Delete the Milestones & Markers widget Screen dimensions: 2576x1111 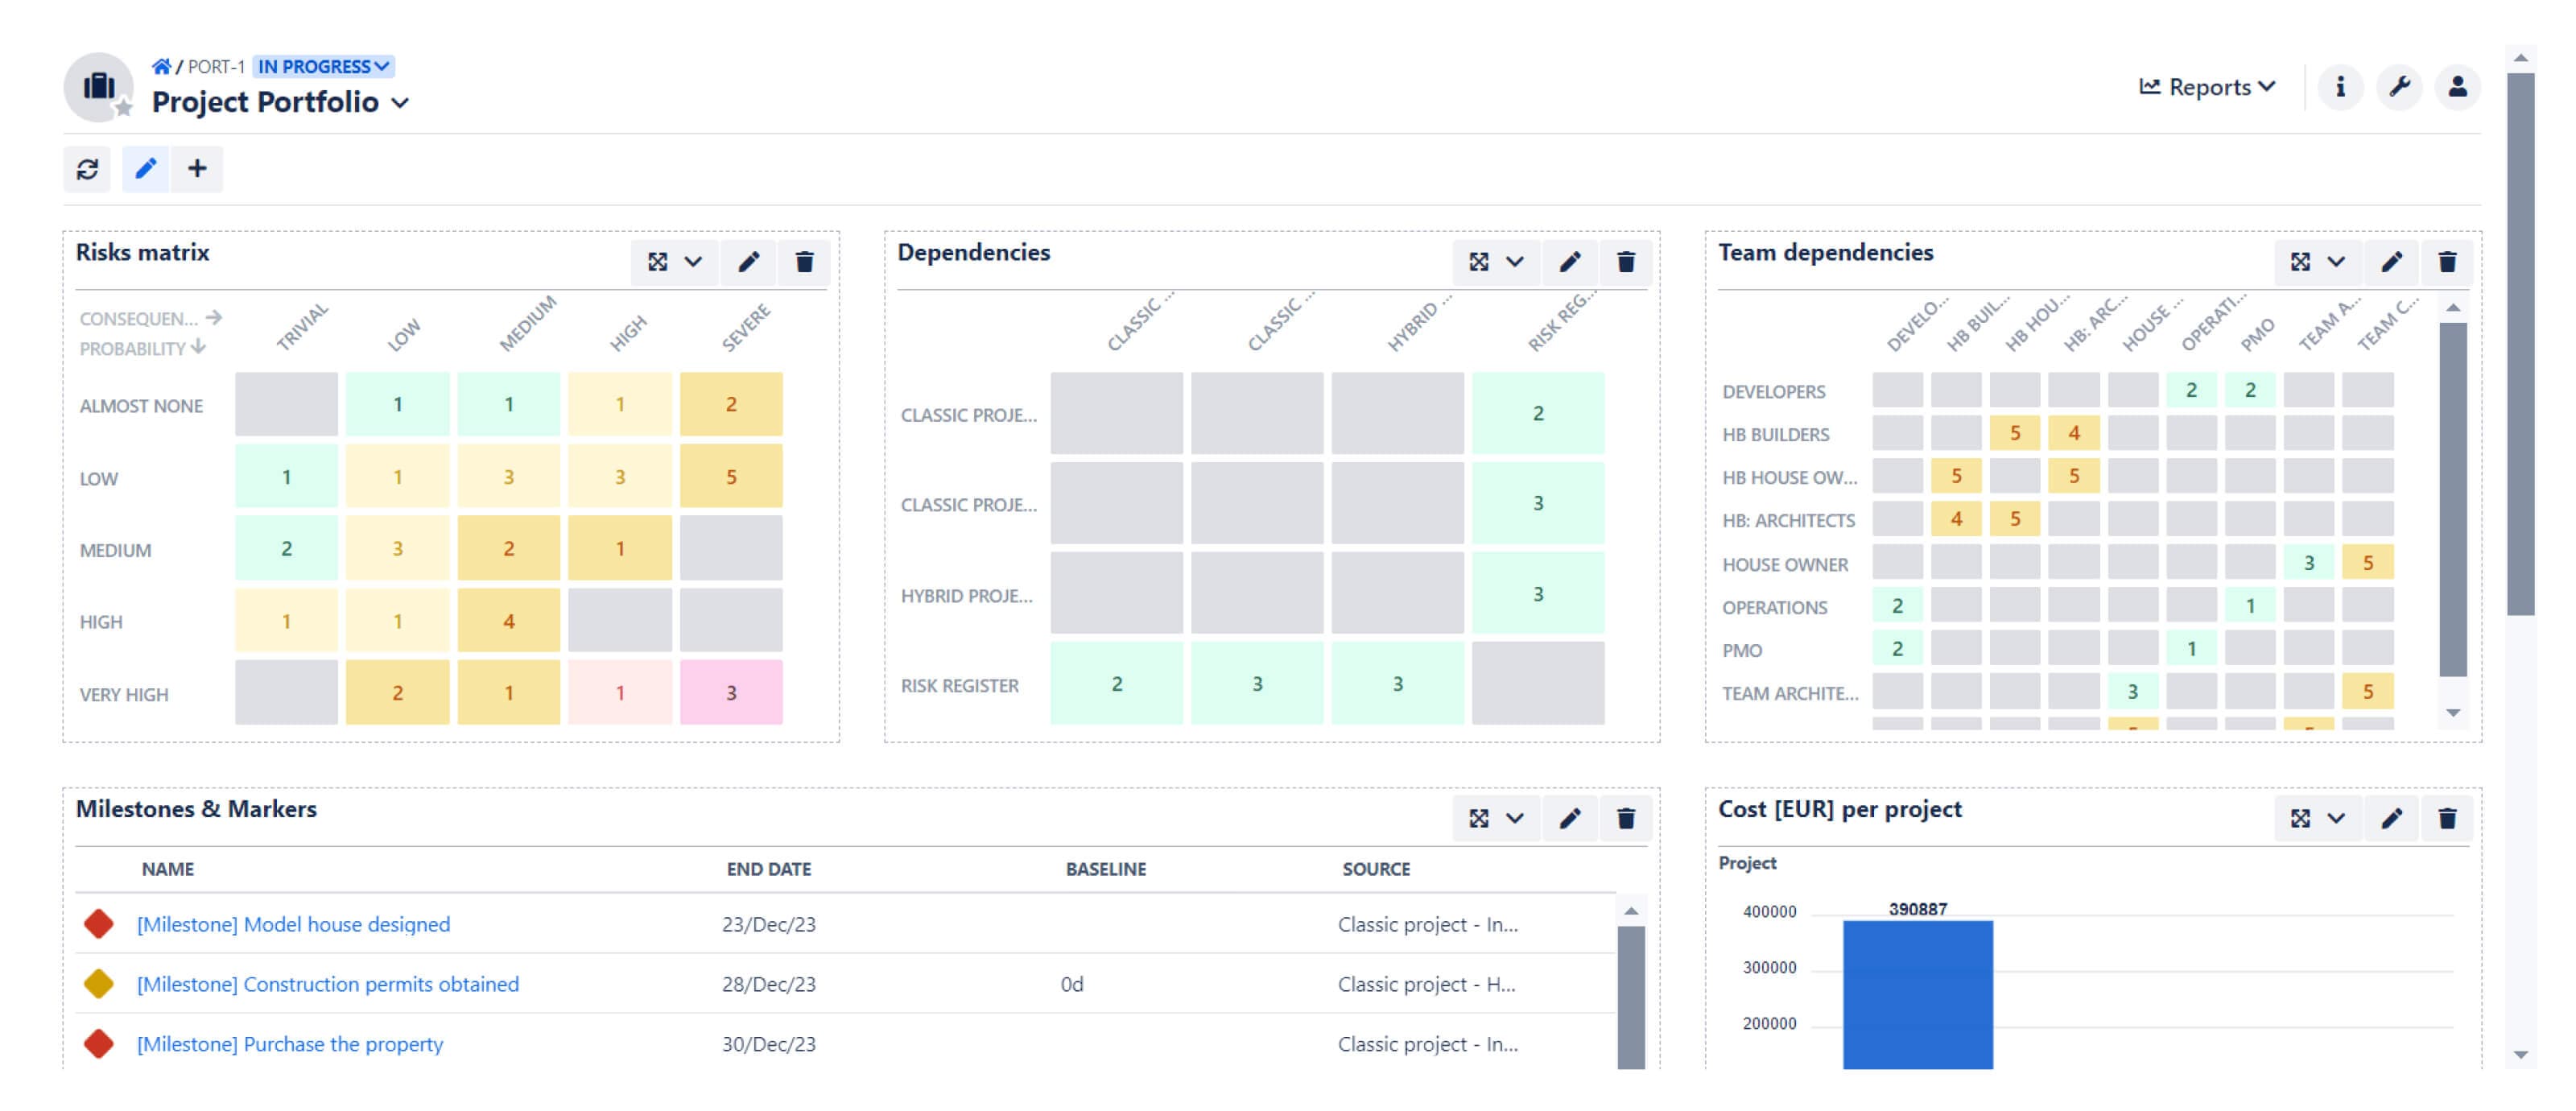click(x=1626, y=819)
